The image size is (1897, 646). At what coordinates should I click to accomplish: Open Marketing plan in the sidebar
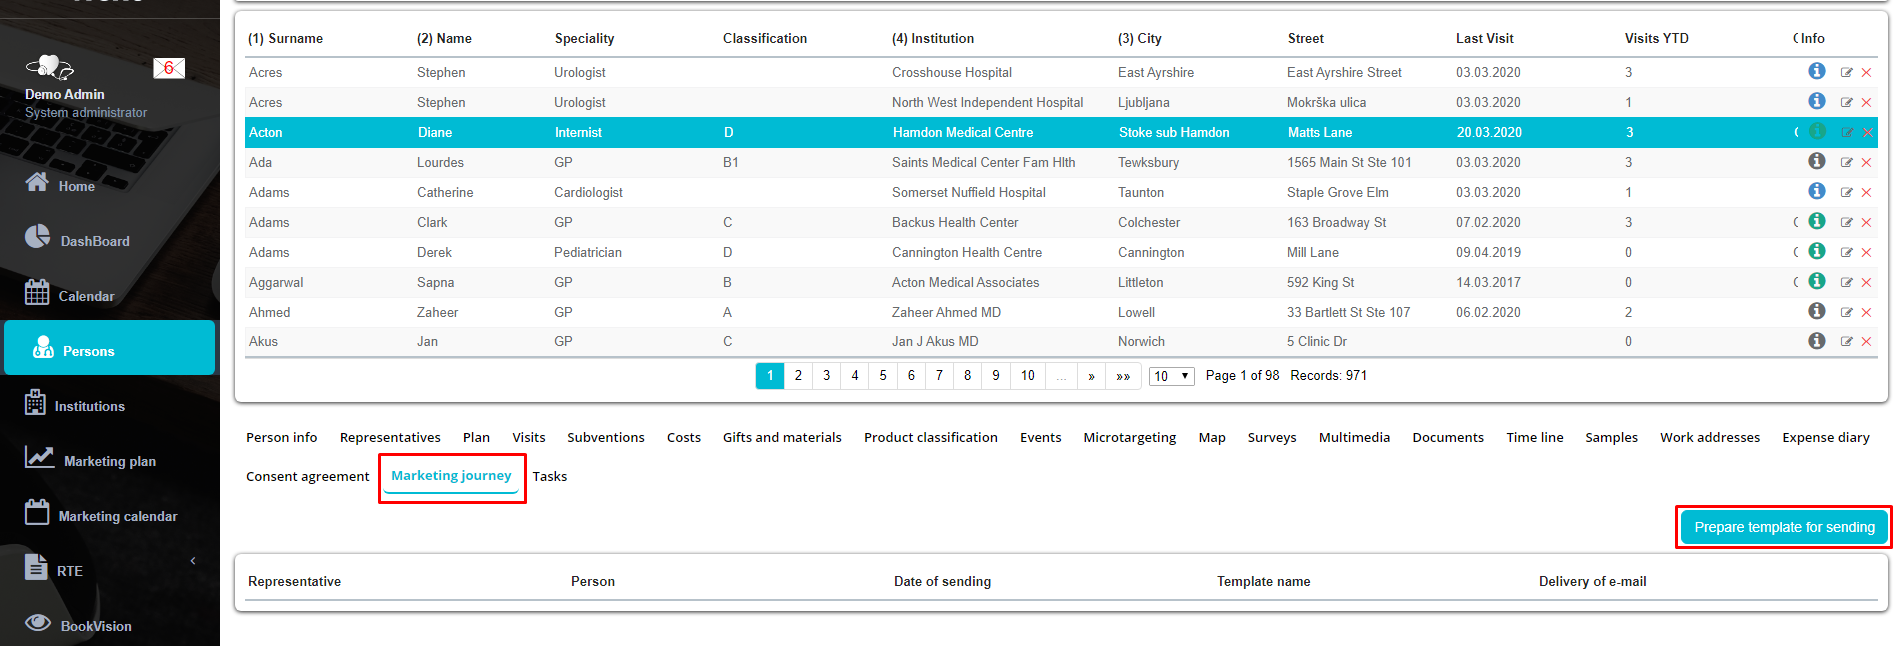pos(109,461)
